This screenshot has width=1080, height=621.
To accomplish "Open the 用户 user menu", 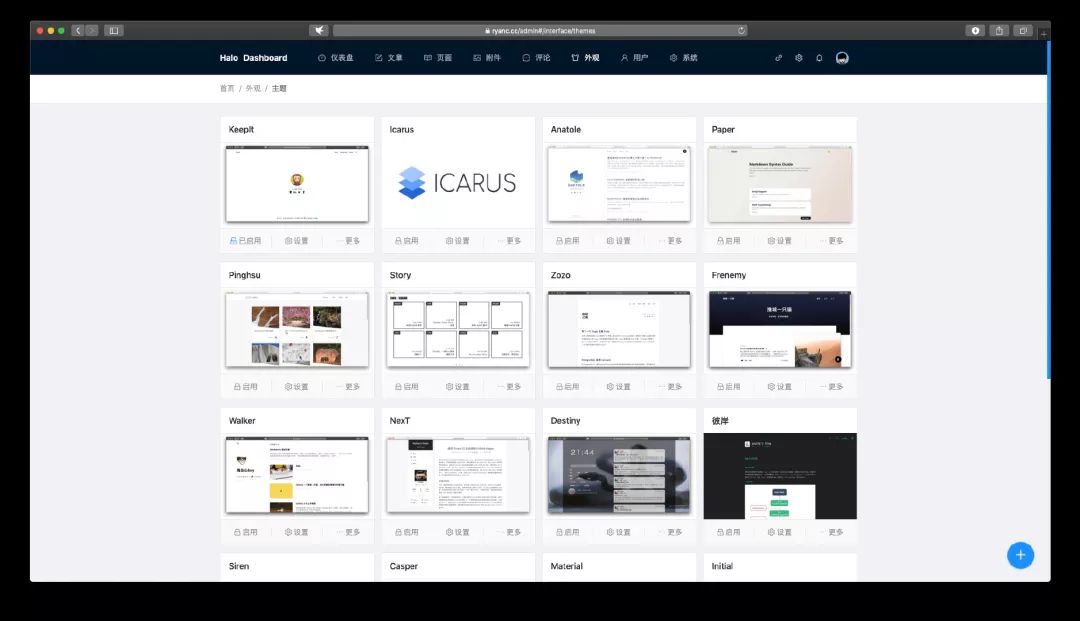I will pos(634,58).
